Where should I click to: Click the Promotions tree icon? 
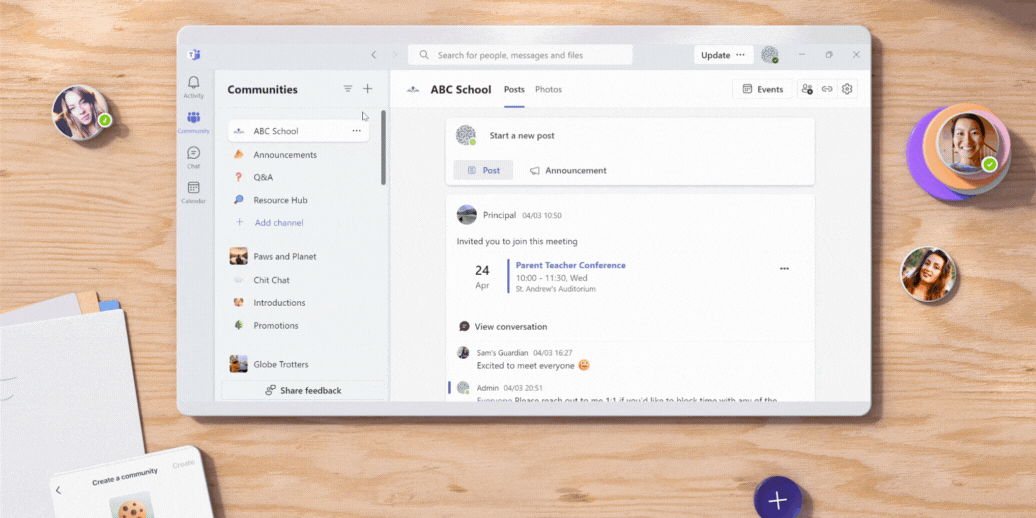(239, 325)
